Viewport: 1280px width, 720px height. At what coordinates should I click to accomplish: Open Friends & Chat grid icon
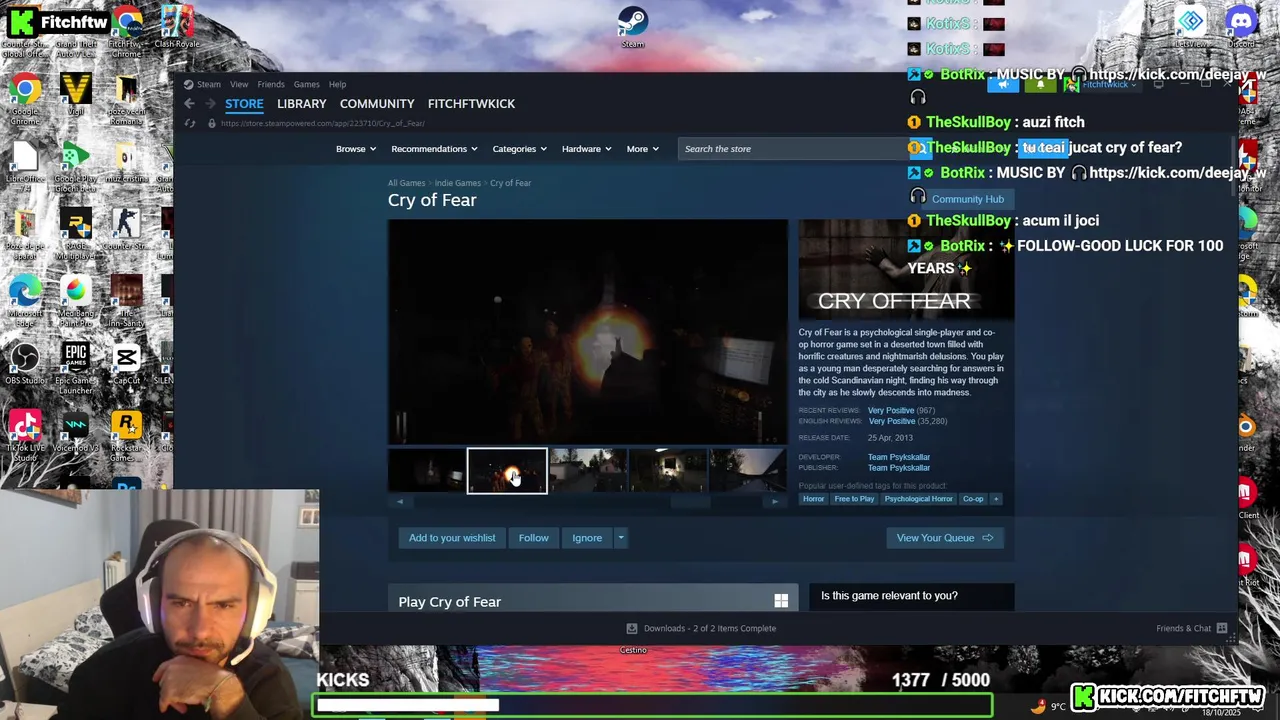[1221, 628]
